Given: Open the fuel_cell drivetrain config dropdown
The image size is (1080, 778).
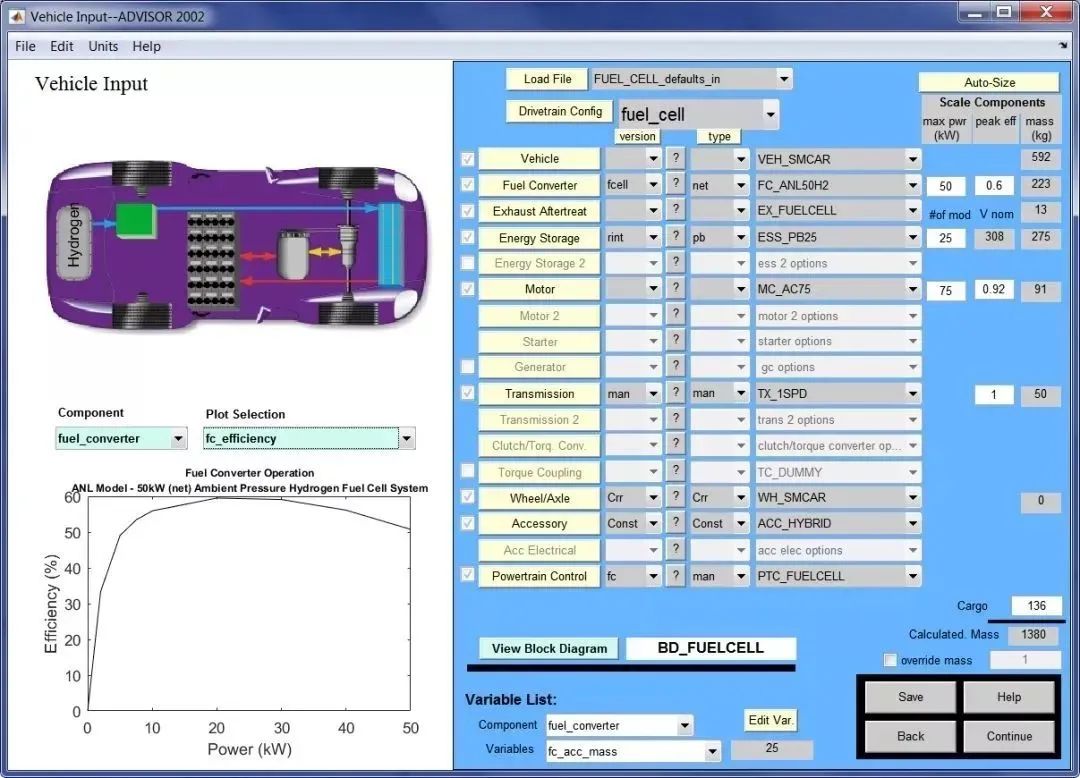Looking at the screenshot, I should point(698,114).
